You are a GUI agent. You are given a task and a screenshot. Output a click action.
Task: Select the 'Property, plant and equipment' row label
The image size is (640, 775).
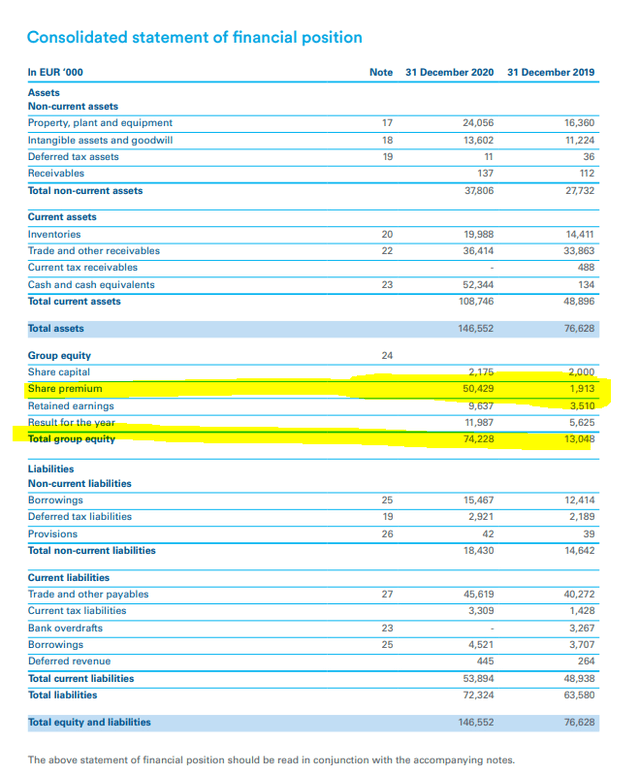pos(100,123)
